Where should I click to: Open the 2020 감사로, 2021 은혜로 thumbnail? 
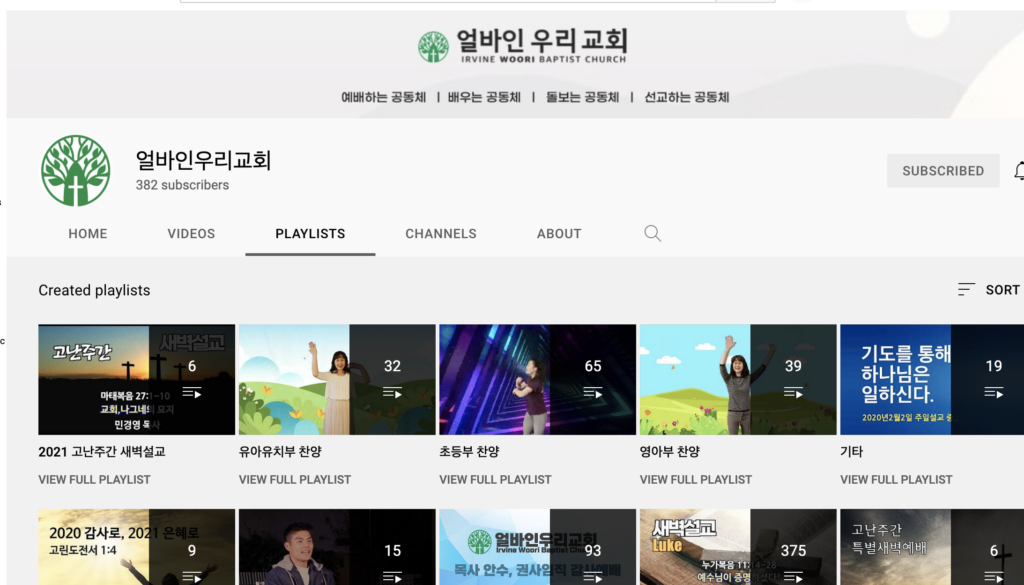(136, 547)
